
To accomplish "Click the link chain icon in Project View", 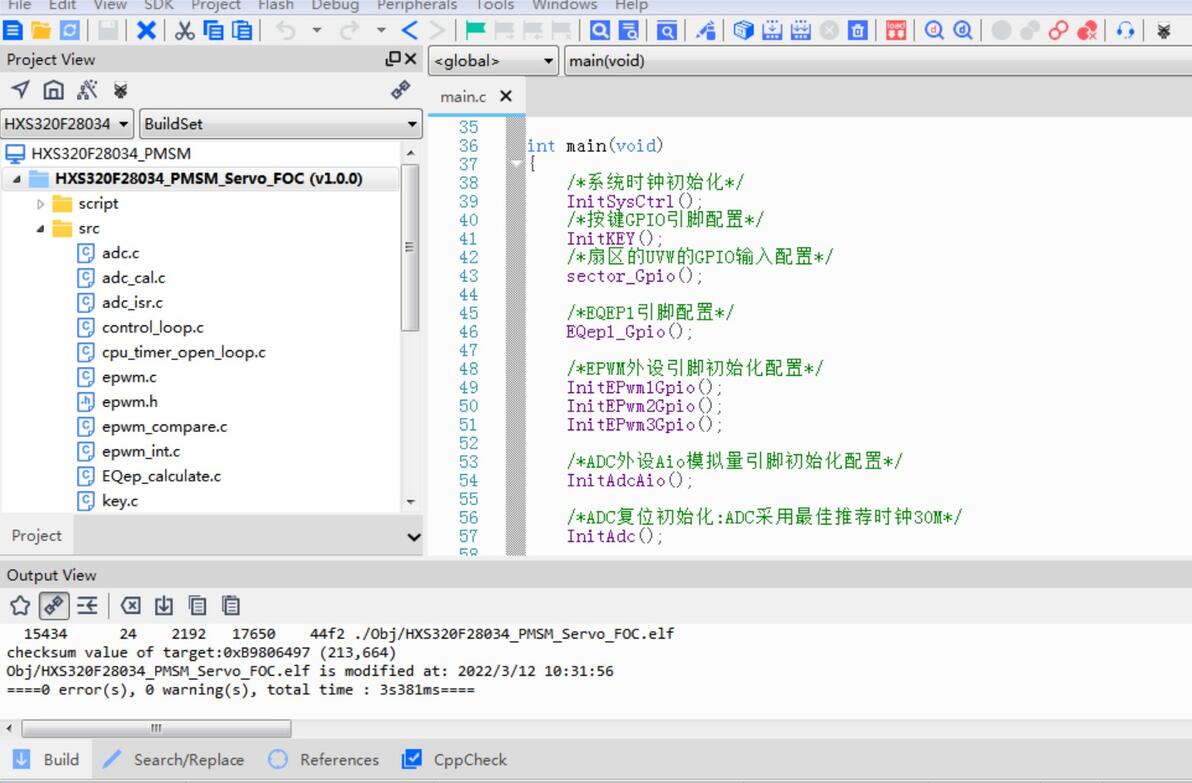I will [x=401, y=90].
